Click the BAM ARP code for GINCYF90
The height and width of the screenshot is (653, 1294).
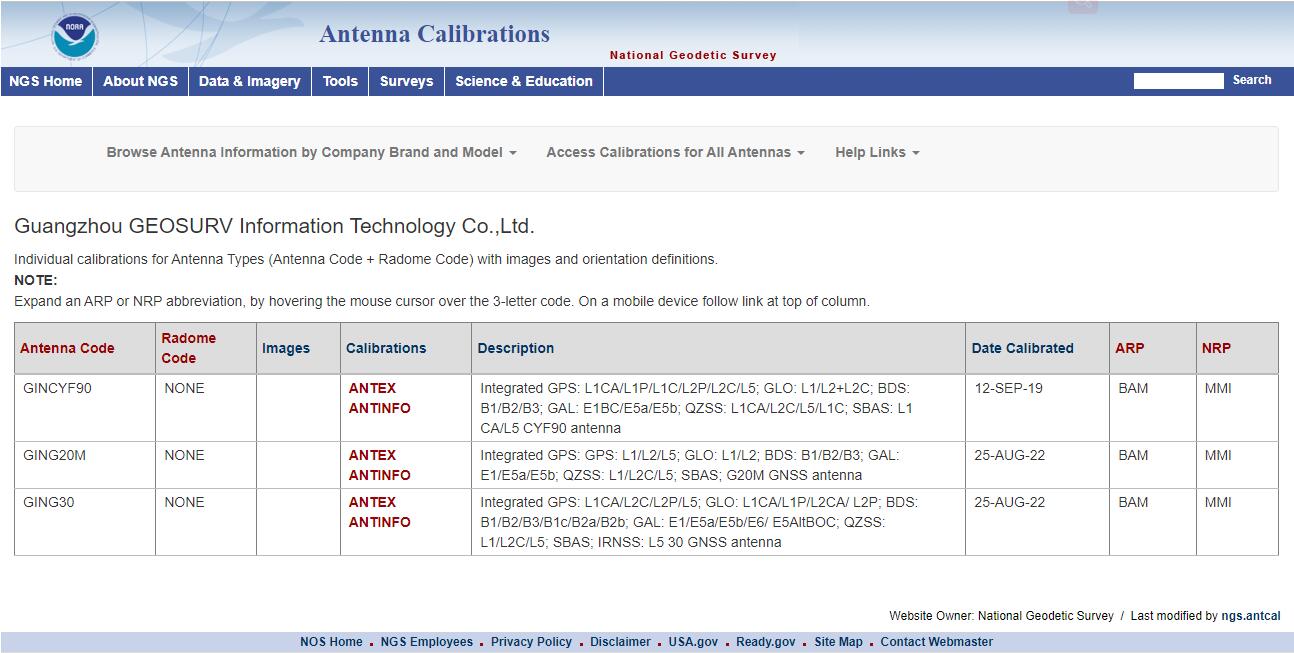(x=1133, y=388)
